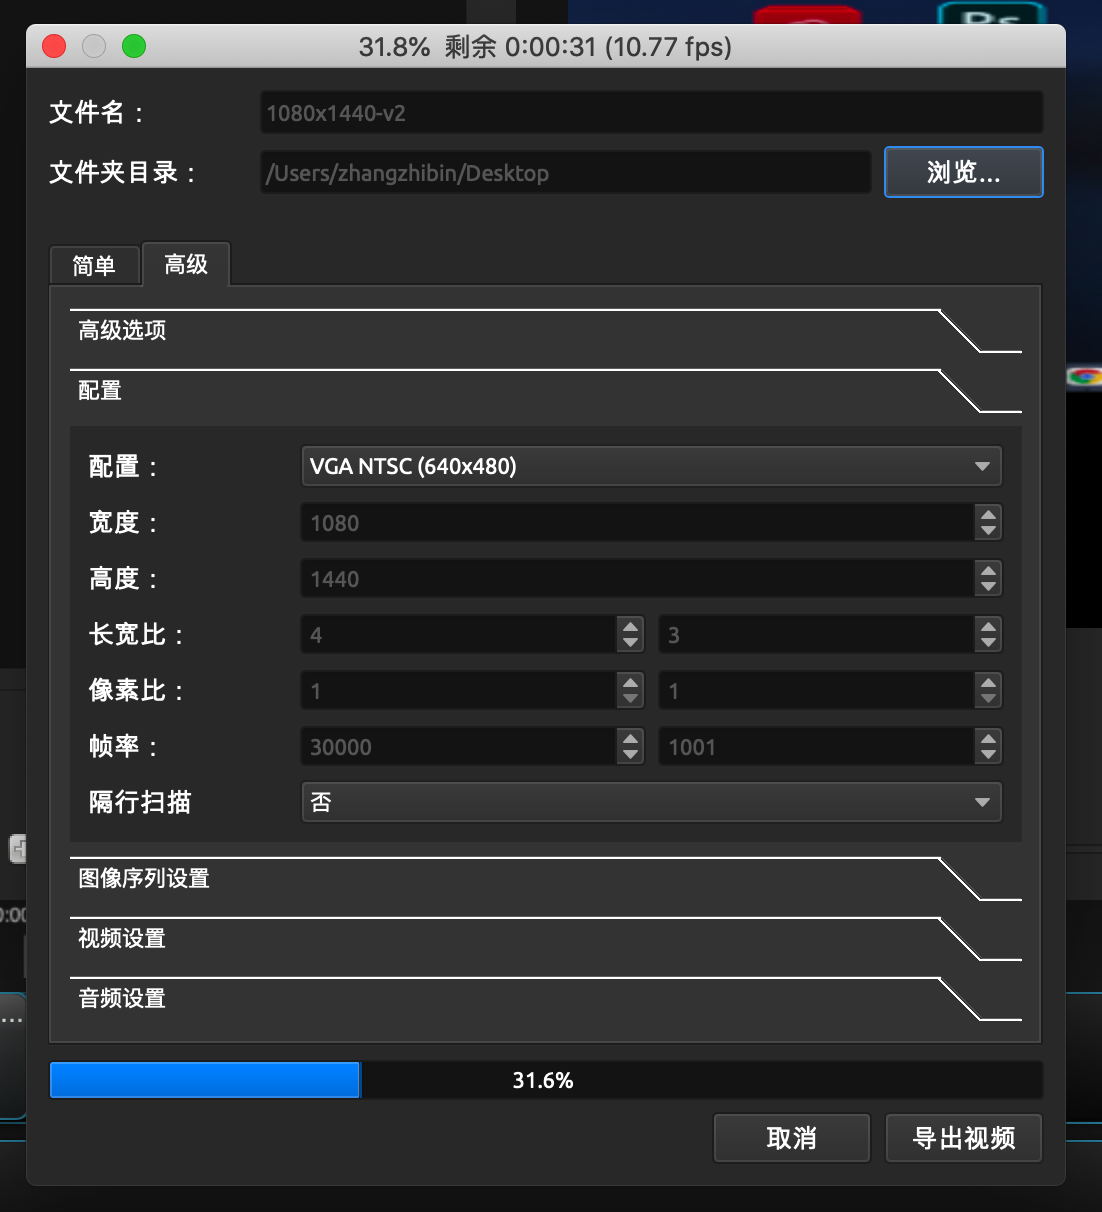Increase the aspect ratio numerator 4
This screenshot has height=1212, width=1102.
click(x=630, y=628)
